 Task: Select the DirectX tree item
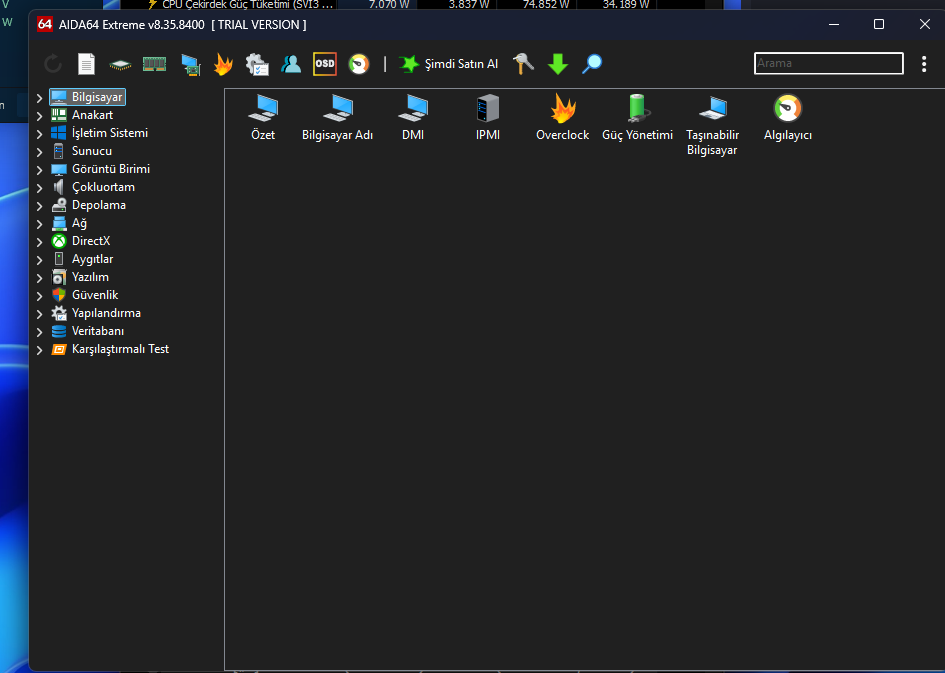81,241
